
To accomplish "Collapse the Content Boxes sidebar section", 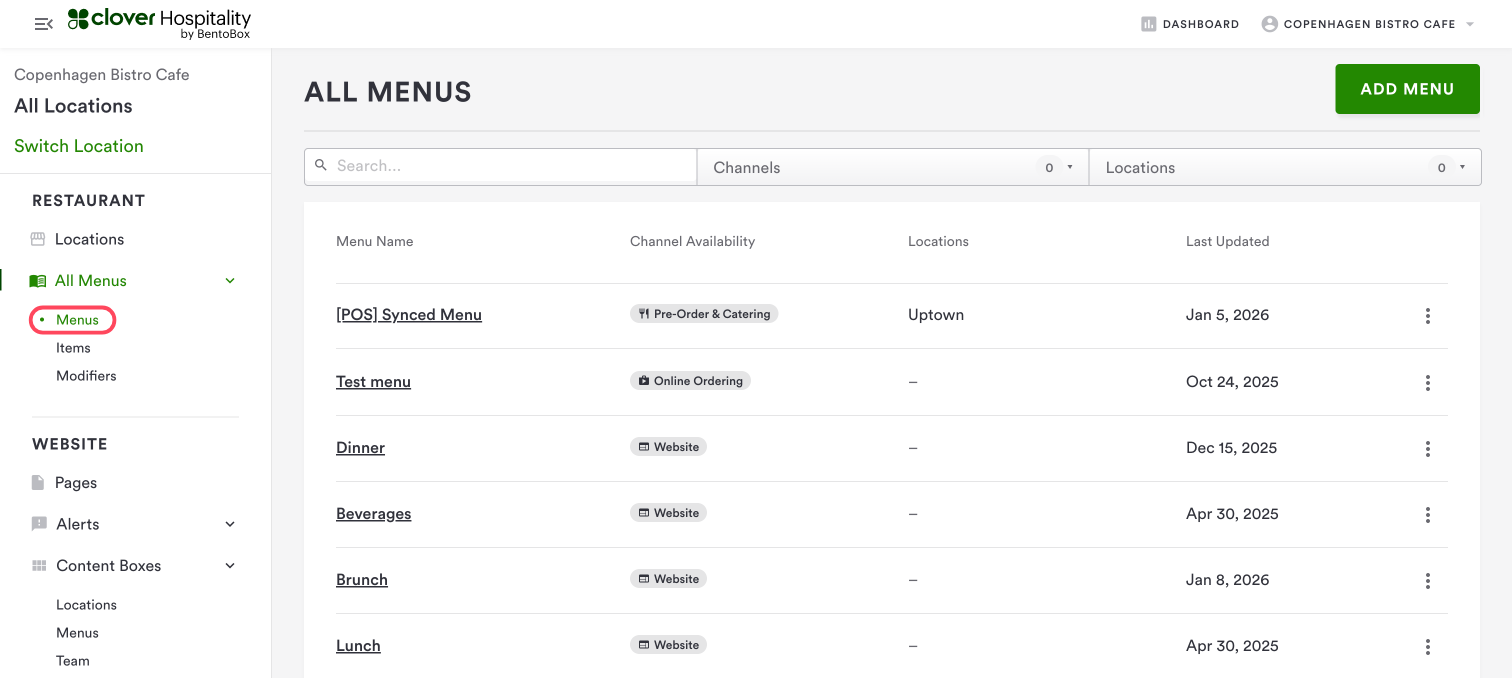I will pyautogui.click(x=230, y=566).
